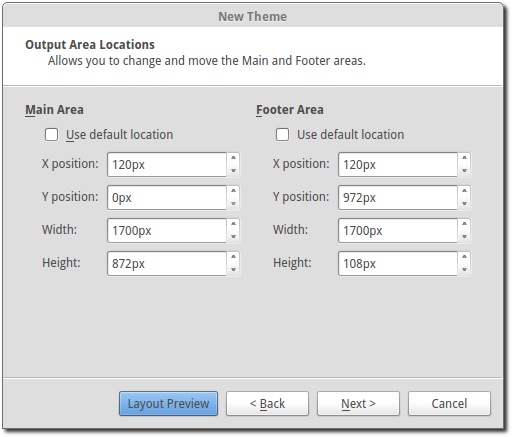Increase Main Area X position value

pyautogui.click(x=233, y=158)
